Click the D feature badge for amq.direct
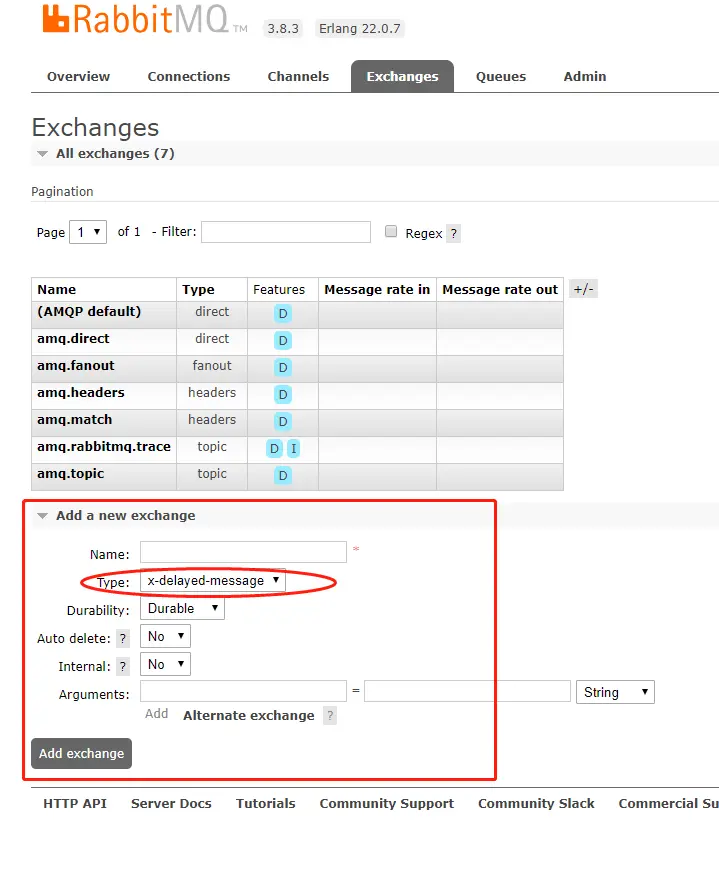Image resolution: width=719 pixels, height=890 pixels. (x=283, y=341)
